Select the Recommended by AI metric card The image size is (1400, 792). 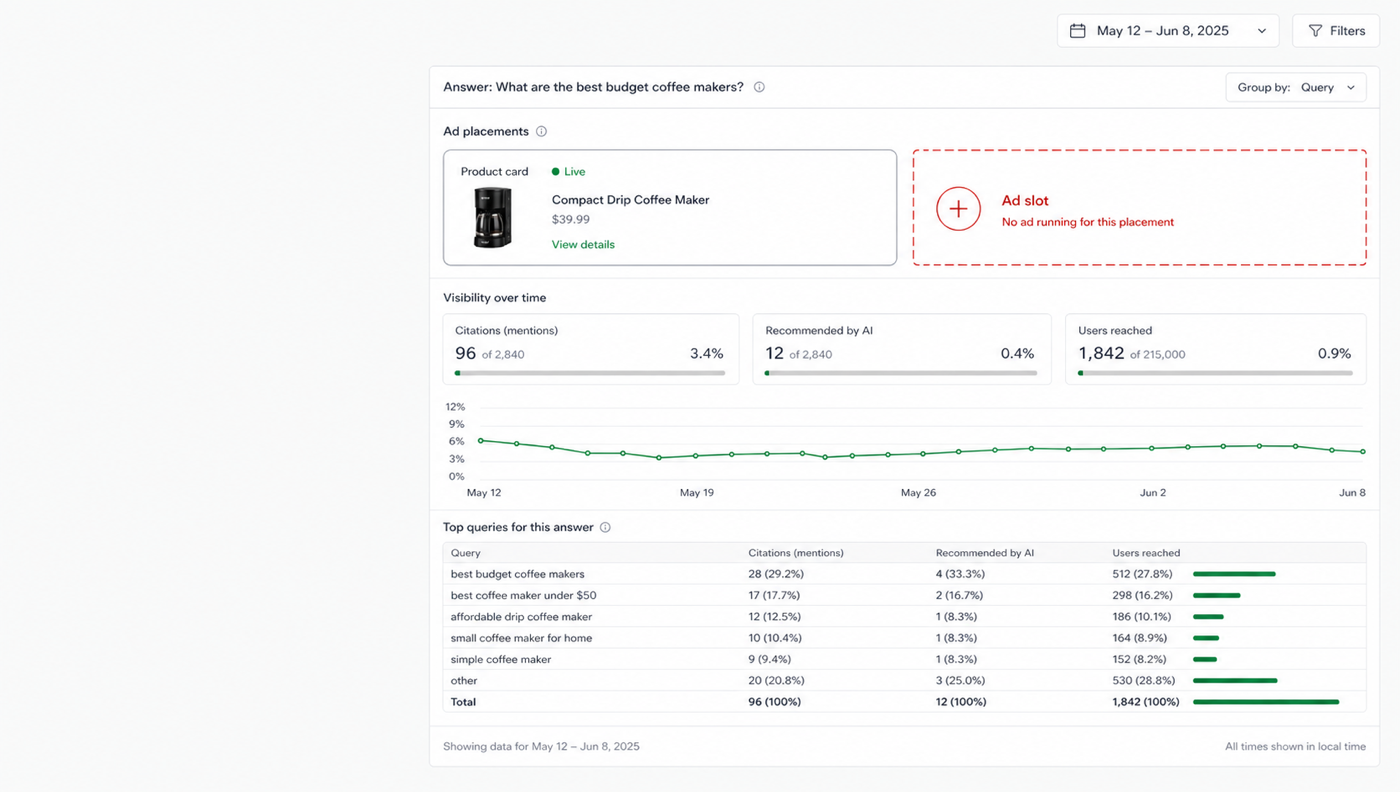click(x=902, y=349)
